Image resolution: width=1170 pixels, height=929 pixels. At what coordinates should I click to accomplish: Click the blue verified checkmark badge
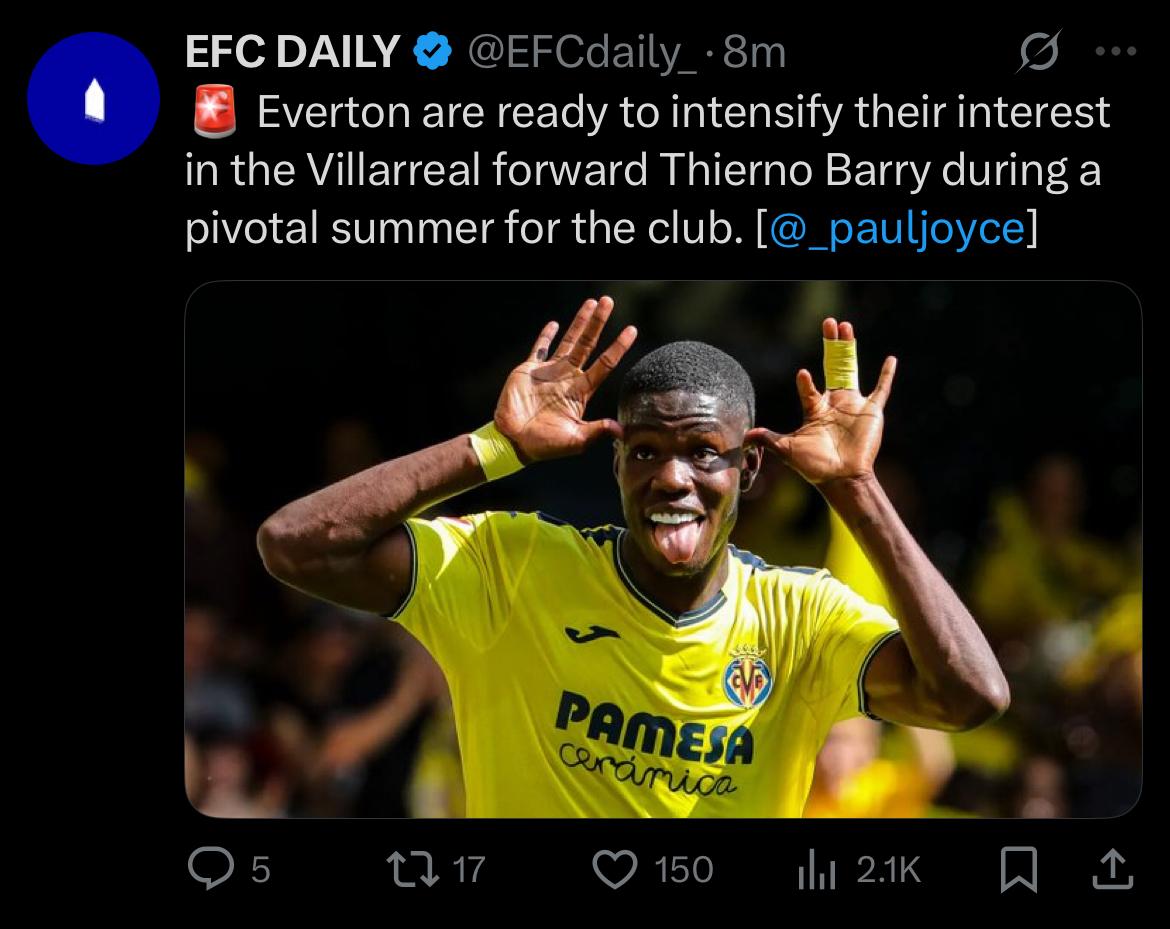[x=433, y=52]
